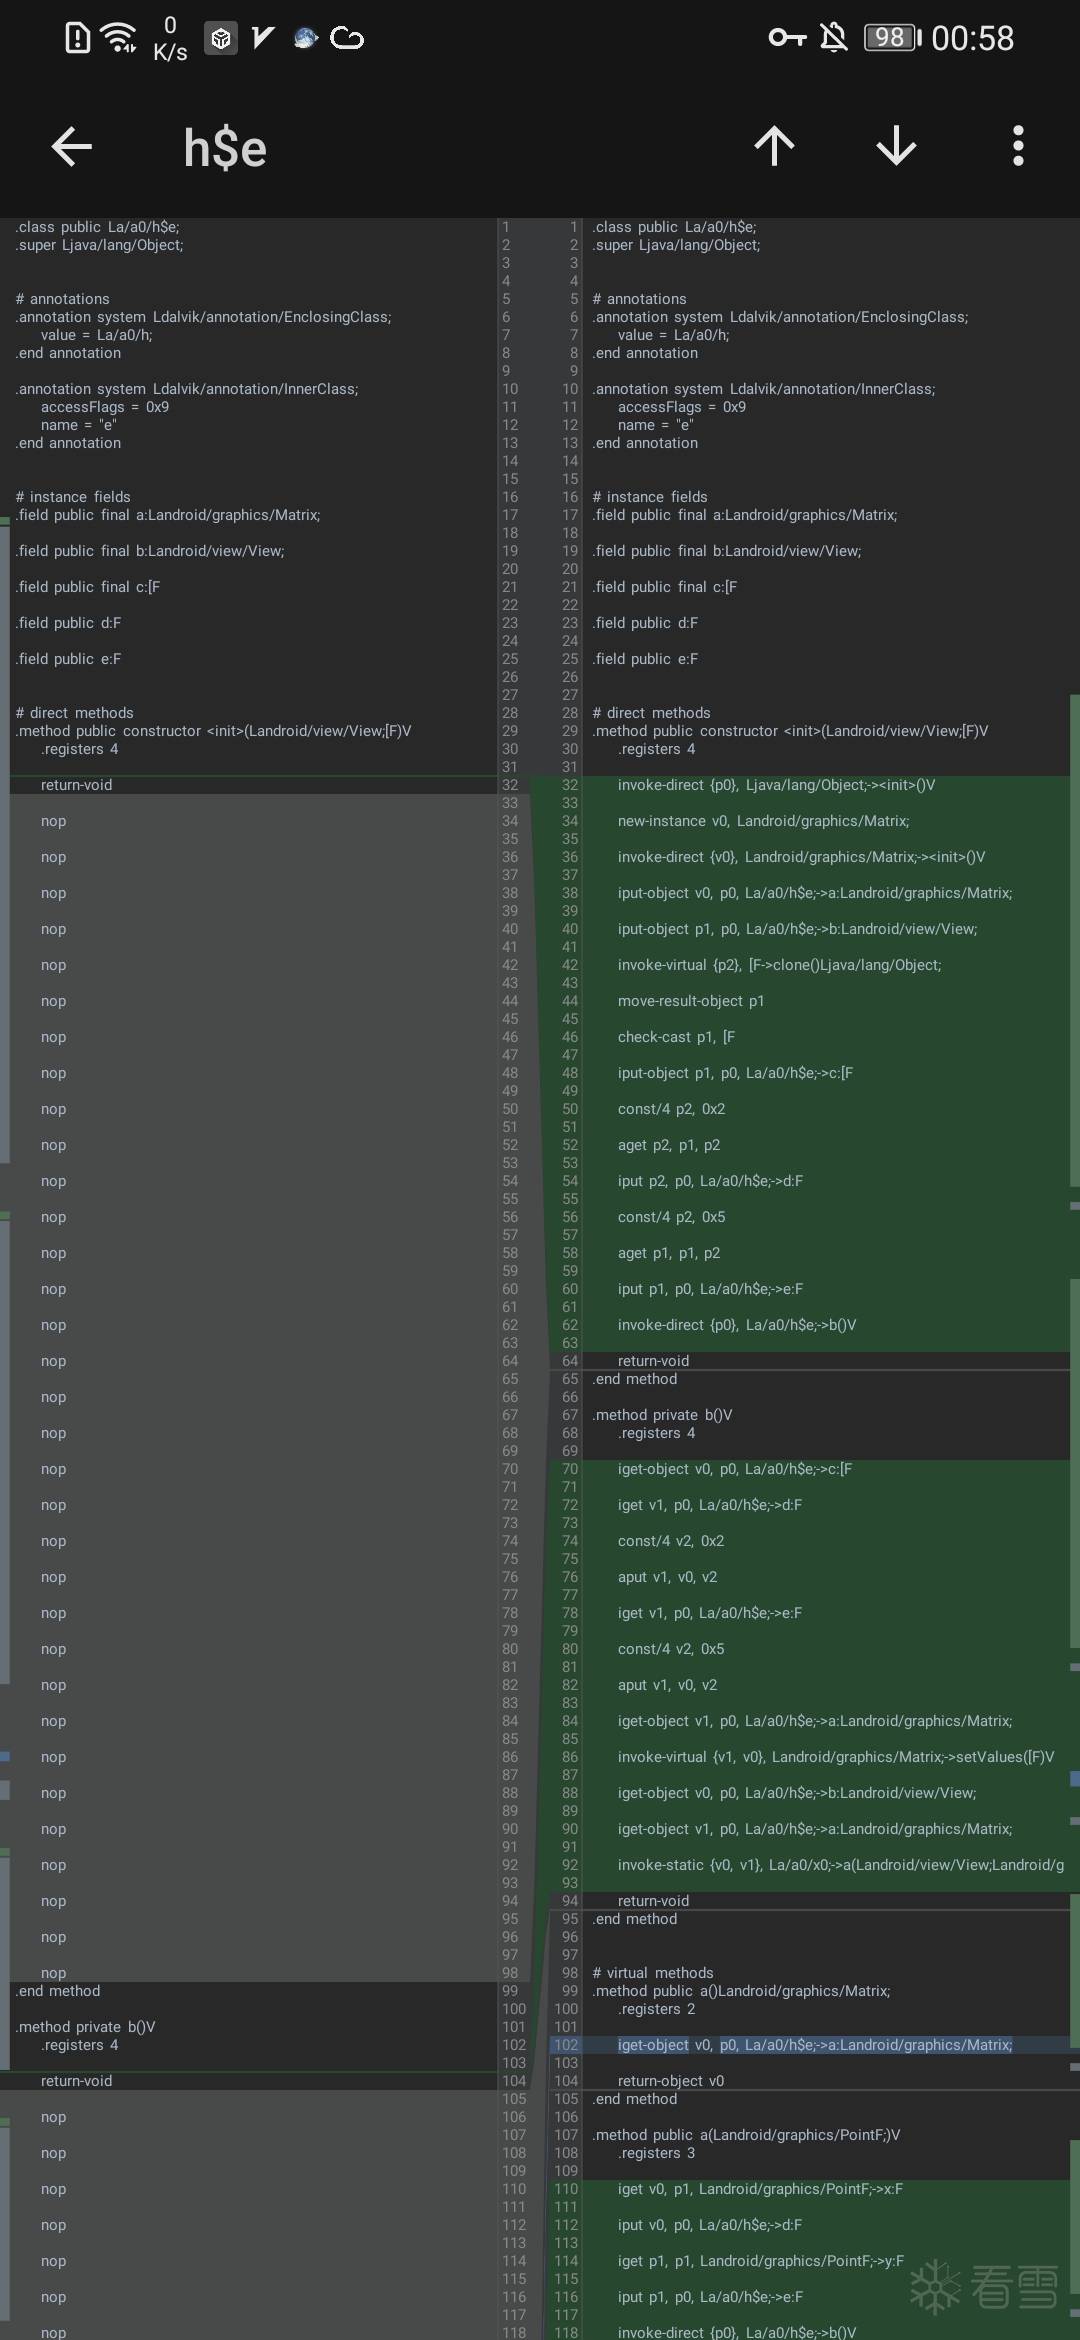Tap the h$e title in the toolbar
This screenshot has height=2340, width=1080.
225,148
